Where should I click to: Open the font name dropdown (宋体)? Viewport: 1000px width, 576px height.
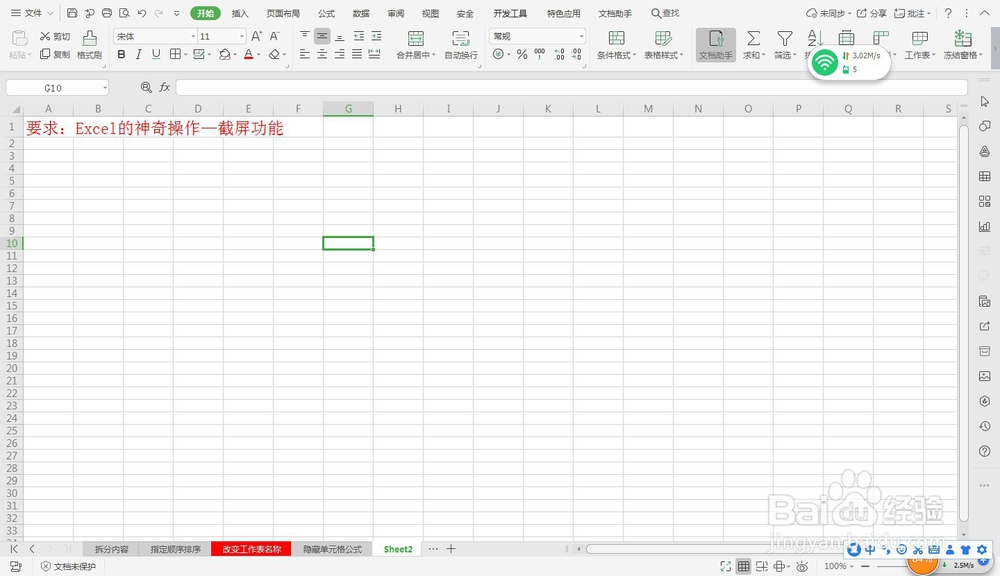point(193,36)
